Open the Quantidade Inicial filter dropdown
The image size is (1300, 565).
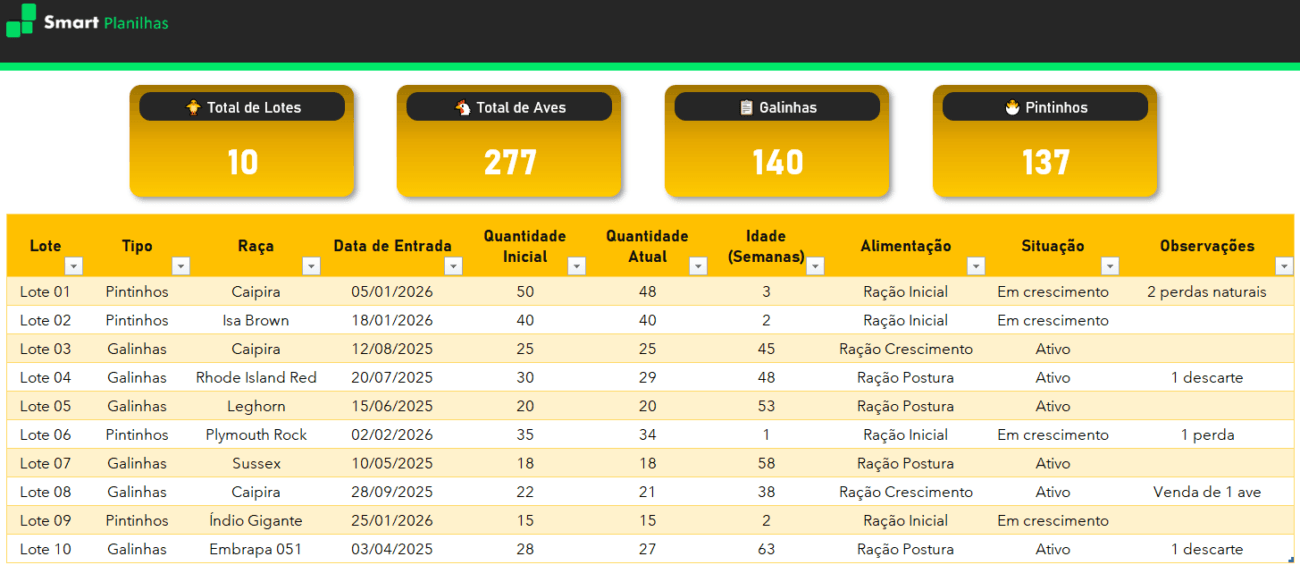[576, 266]
